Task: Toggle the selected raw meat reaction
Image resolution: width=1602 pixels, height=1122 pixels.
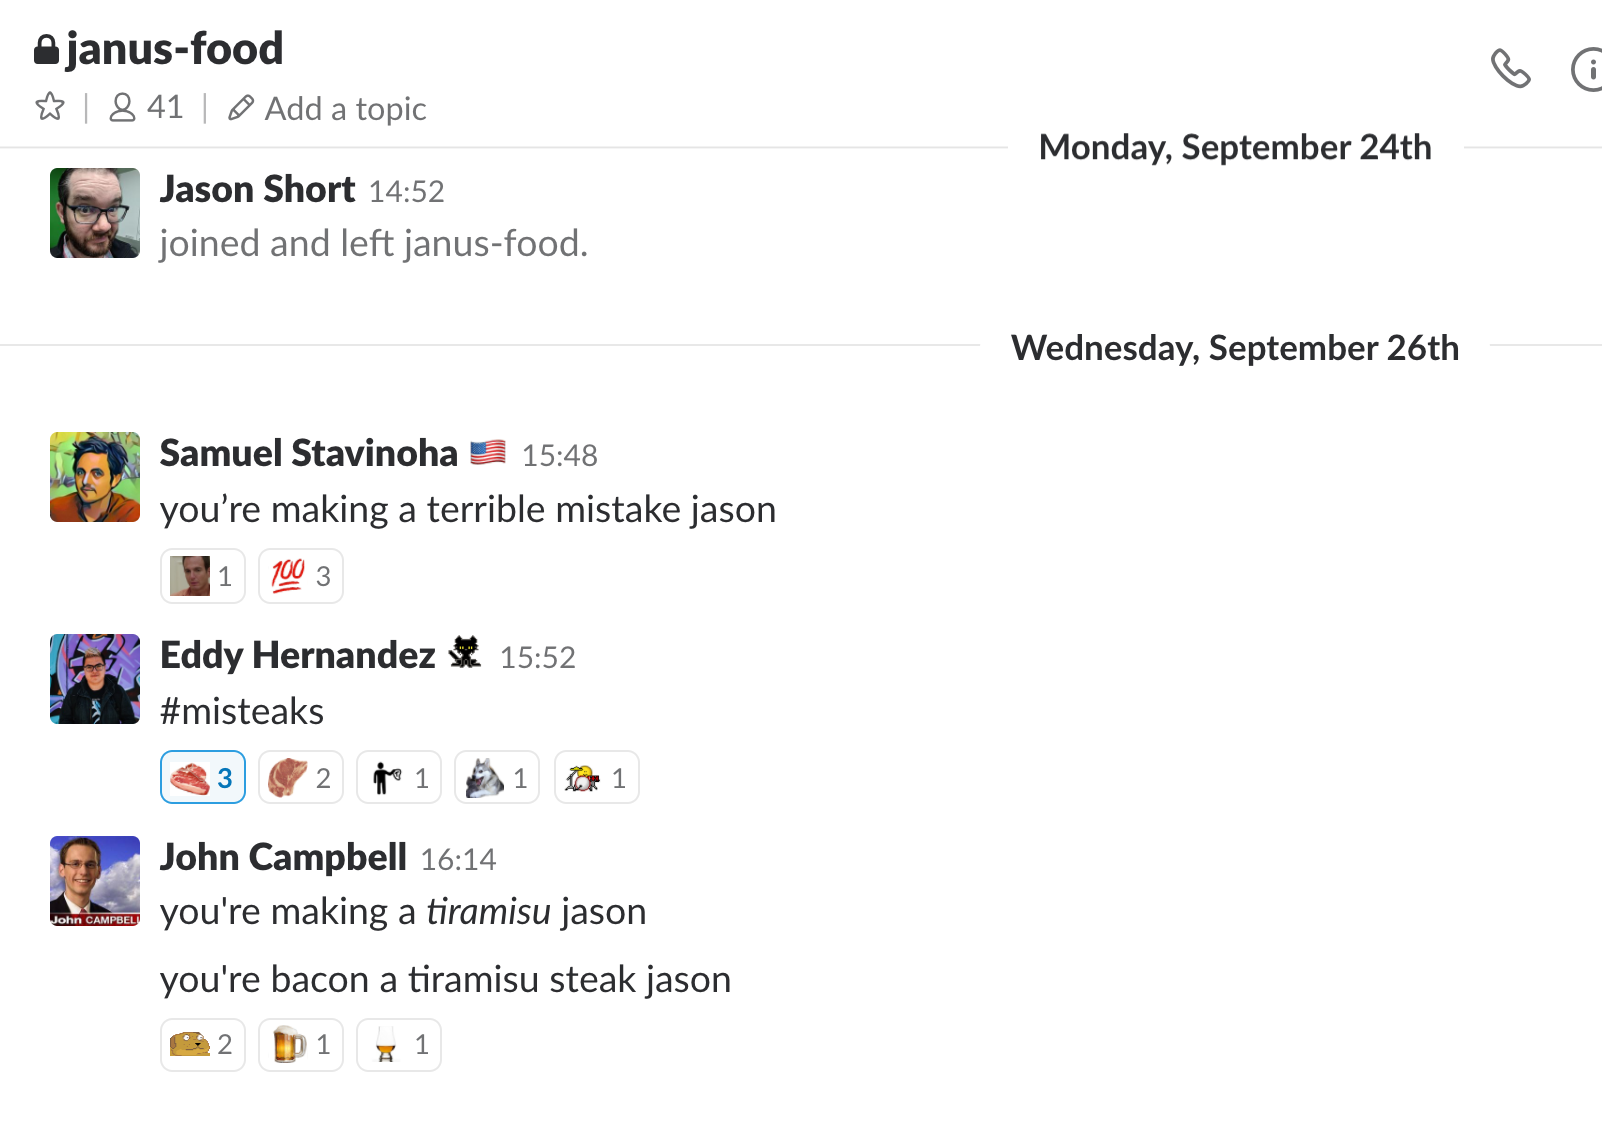Action: (203, 777)
